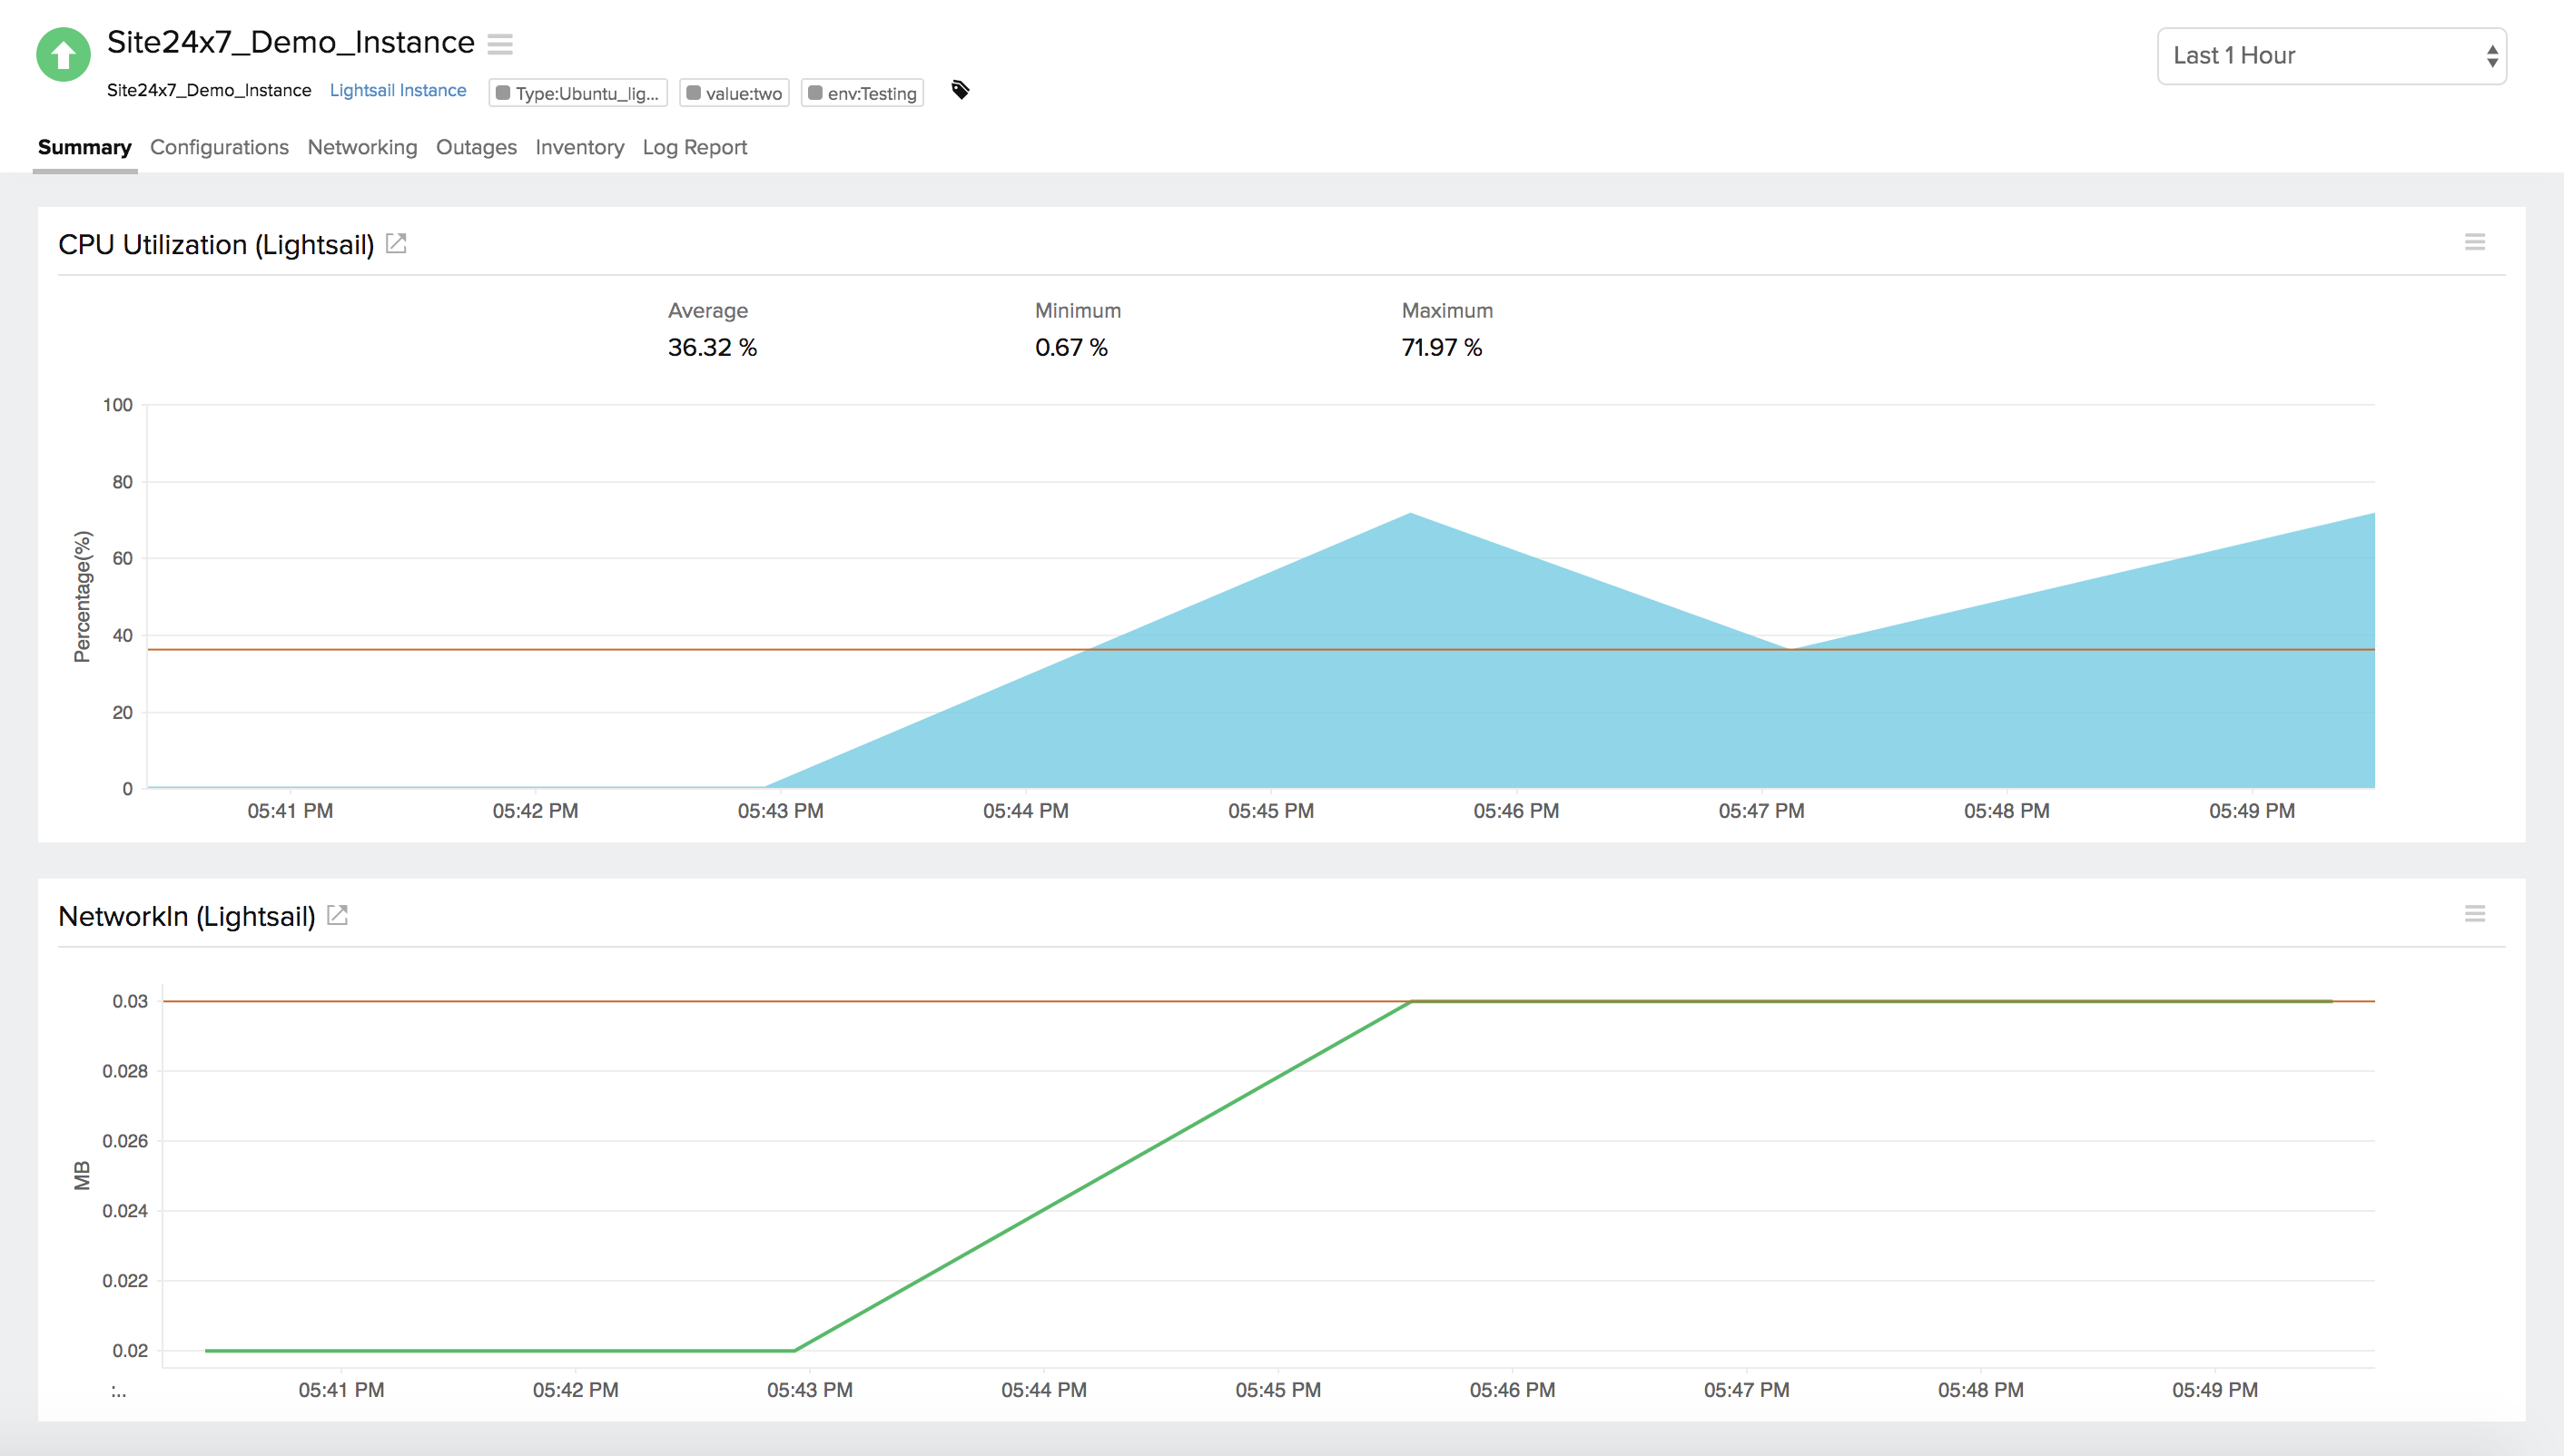The width and height of the screenshot is (2564, 1456).
Task: Click the Lightsail Instance link
Action: point(397,90)
